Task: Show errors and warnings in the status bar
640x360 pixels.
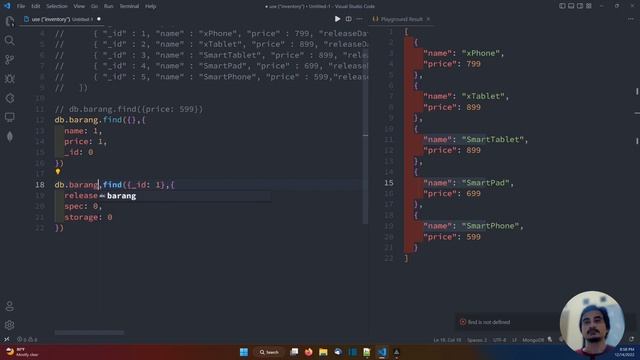Action: (x=27, y=339)
